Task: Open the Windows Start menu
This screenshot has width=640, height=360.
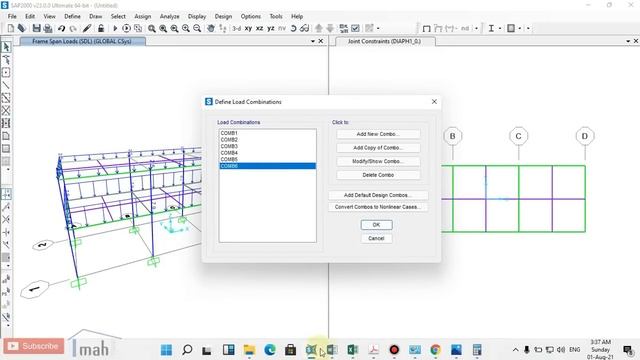Action: 167,350
